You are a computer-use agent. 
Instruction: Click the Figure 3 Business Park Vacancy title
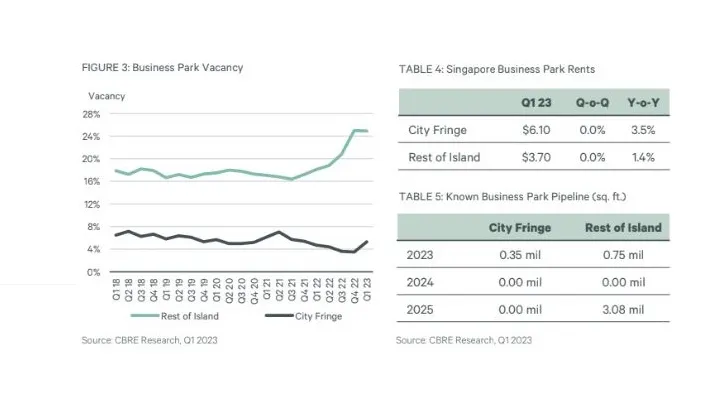pos(162,67)
